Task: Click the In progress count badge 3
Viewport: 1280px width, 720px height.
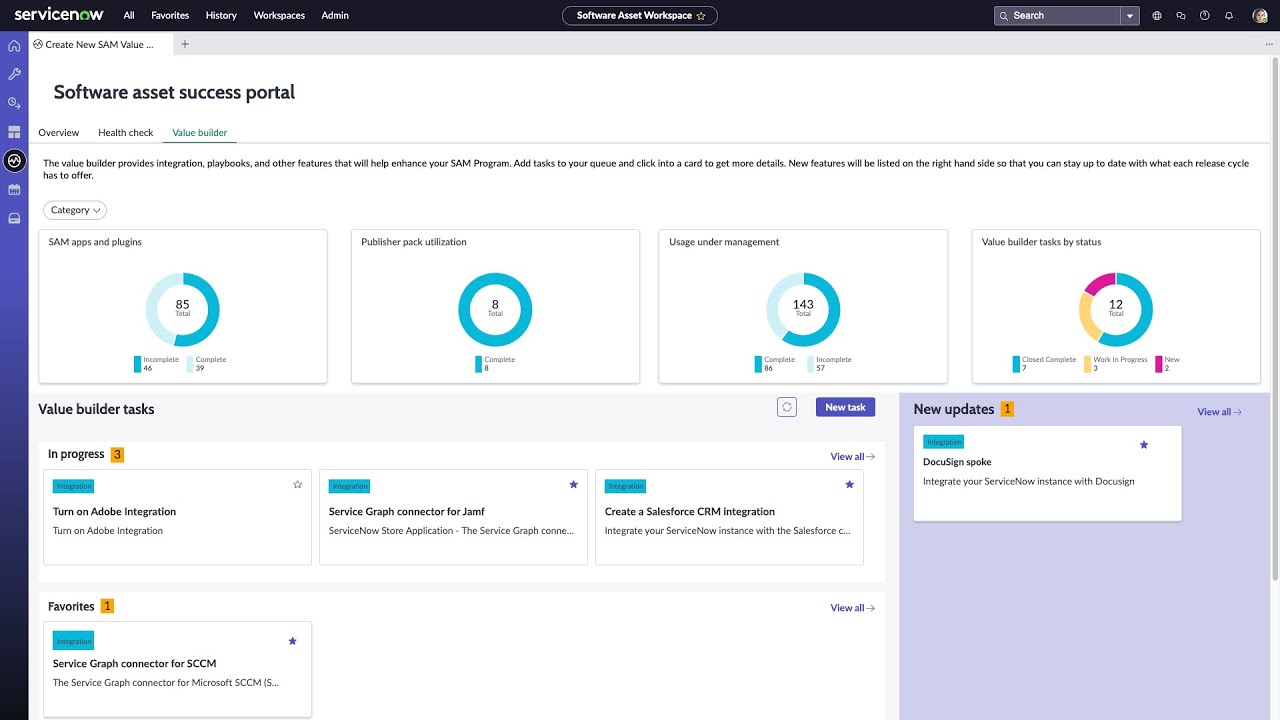Action: 117,455
